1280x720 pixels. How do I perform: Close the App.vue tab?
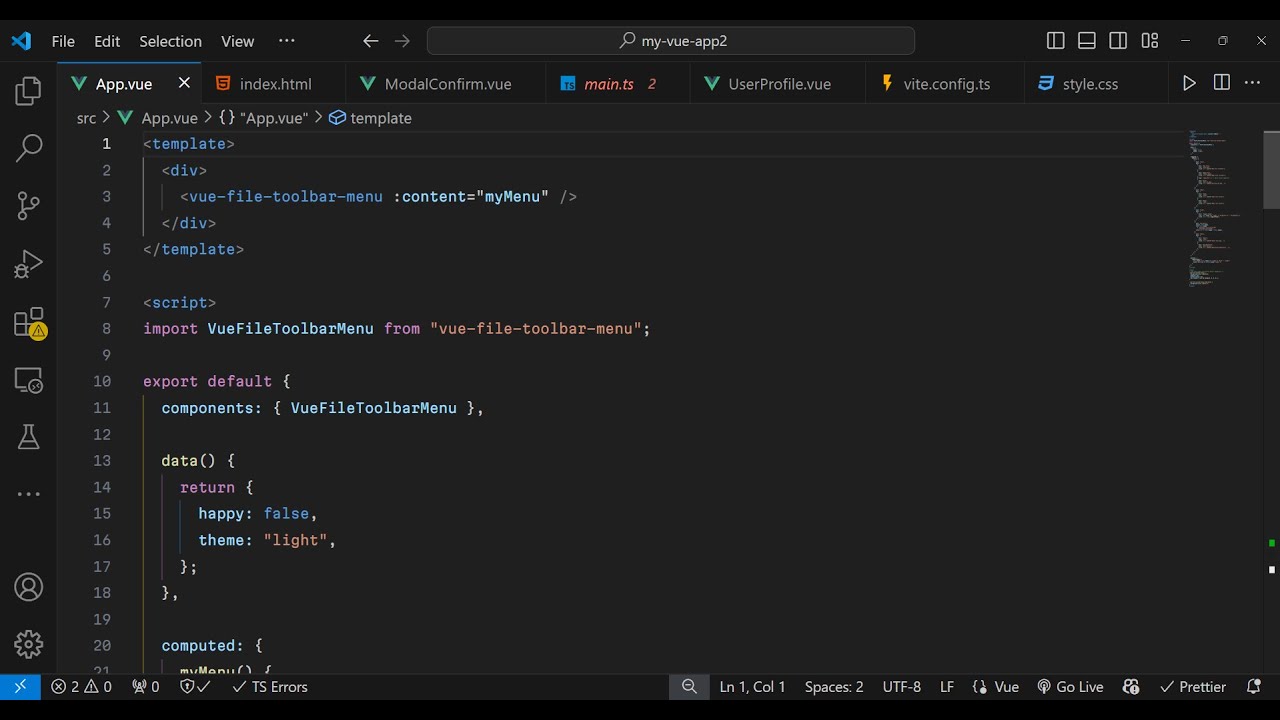coord(184,83)
